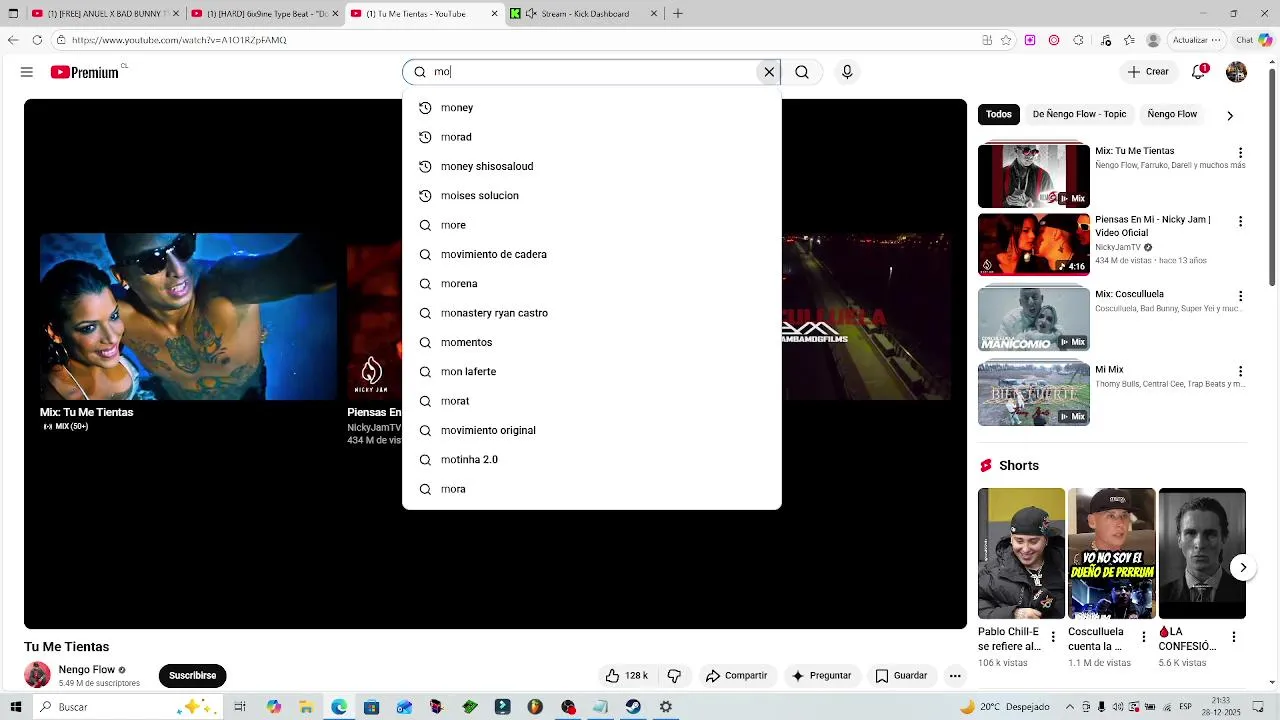Pick the "more" search suggestion
The width and height of the screenshot is (1280, 720).
[x=591, y=225]
